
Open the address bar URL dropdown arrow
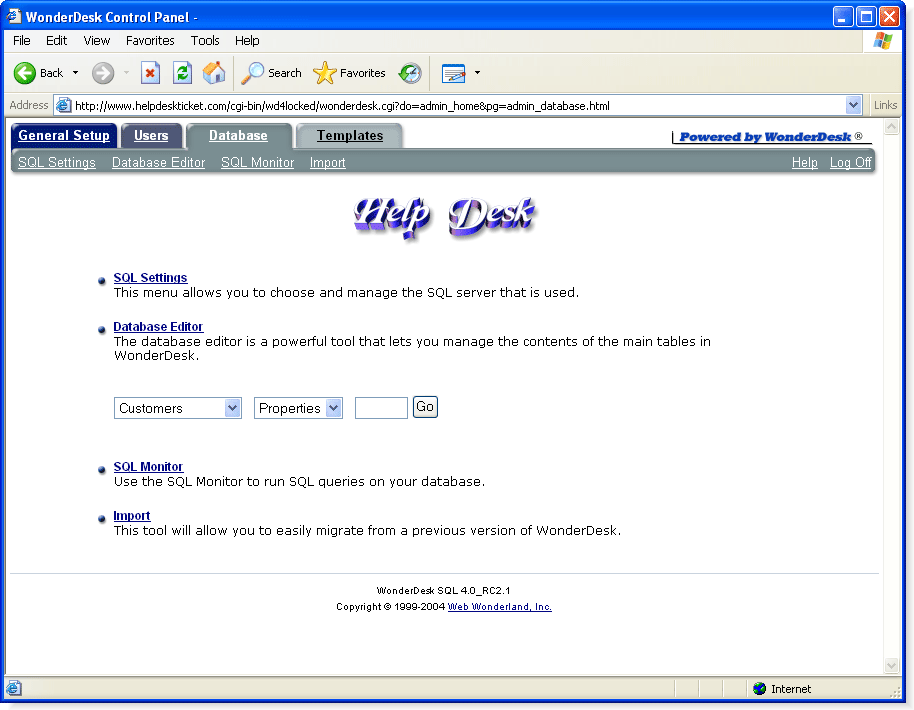853,106
